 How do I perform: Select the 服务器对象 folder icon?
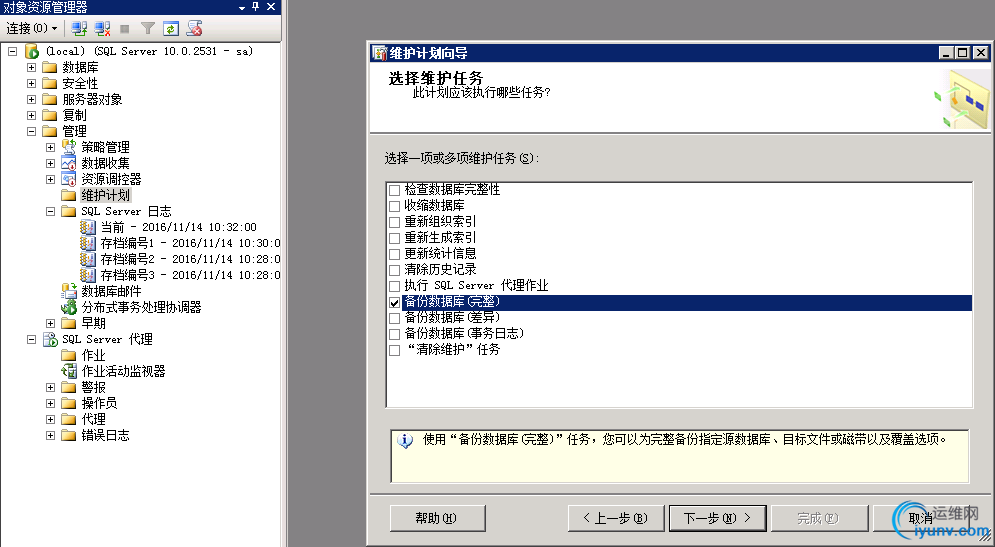(49, 99)
